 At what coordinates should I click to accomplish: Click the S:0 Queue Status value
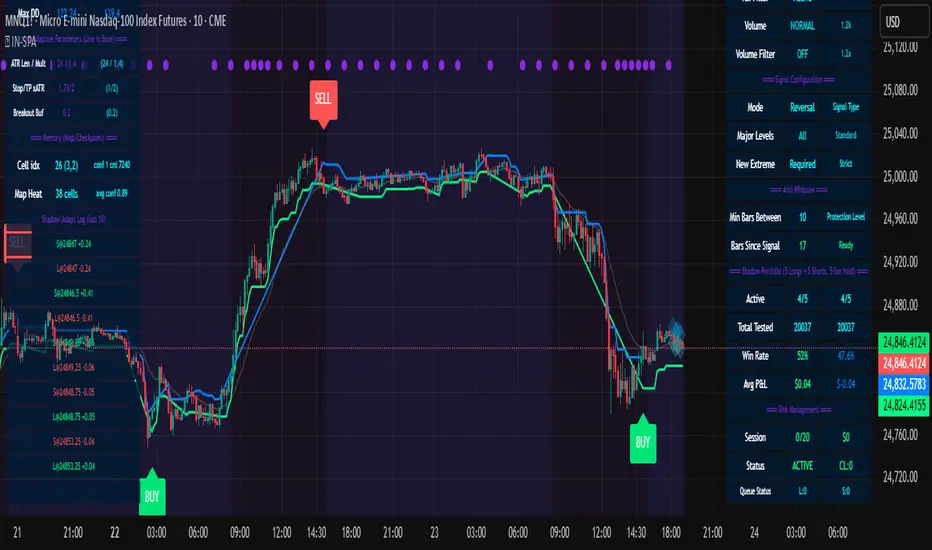pos(846,491)
